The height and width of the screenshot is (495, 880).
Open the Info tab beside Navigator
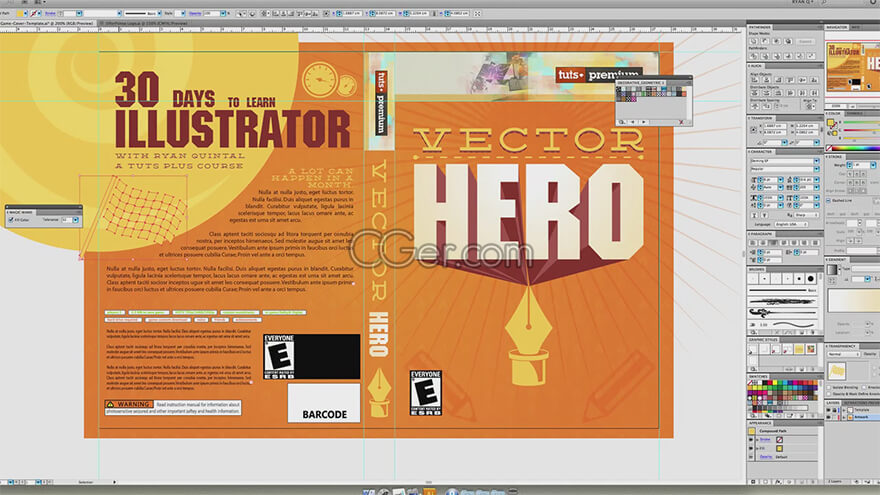click(855, 28)
